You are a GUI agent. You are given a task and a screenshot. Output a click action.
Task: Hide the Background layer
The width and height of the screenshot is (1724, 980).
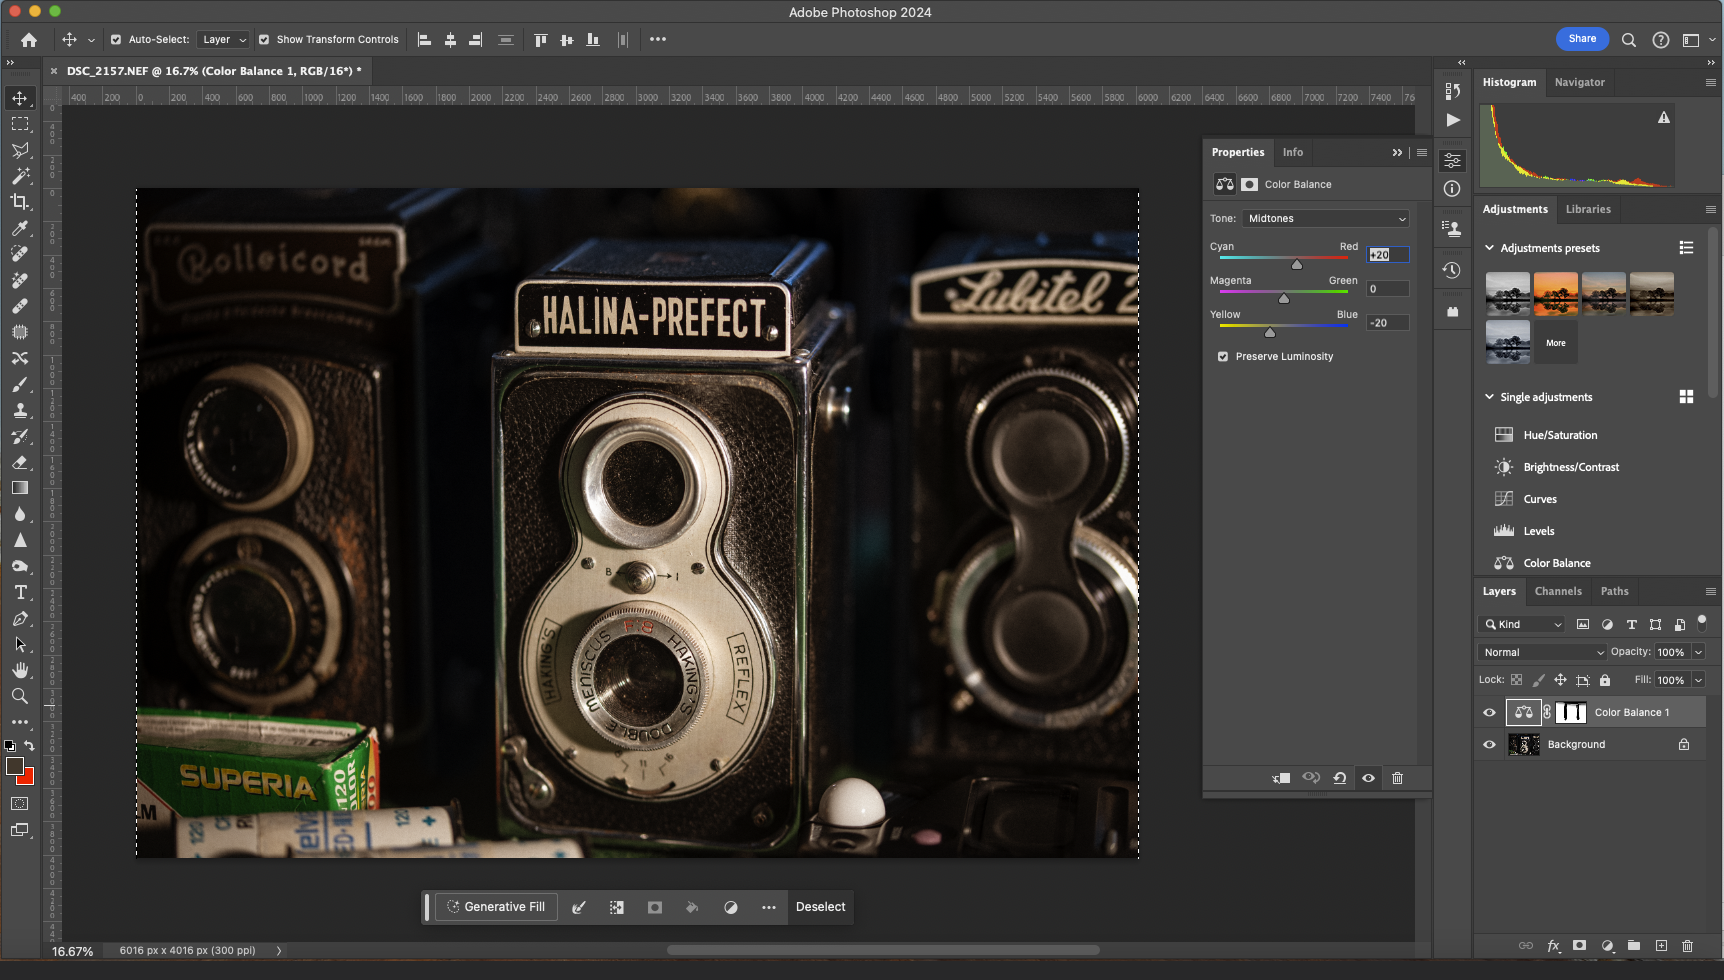pyautogui.click(x=1490, y=744)
